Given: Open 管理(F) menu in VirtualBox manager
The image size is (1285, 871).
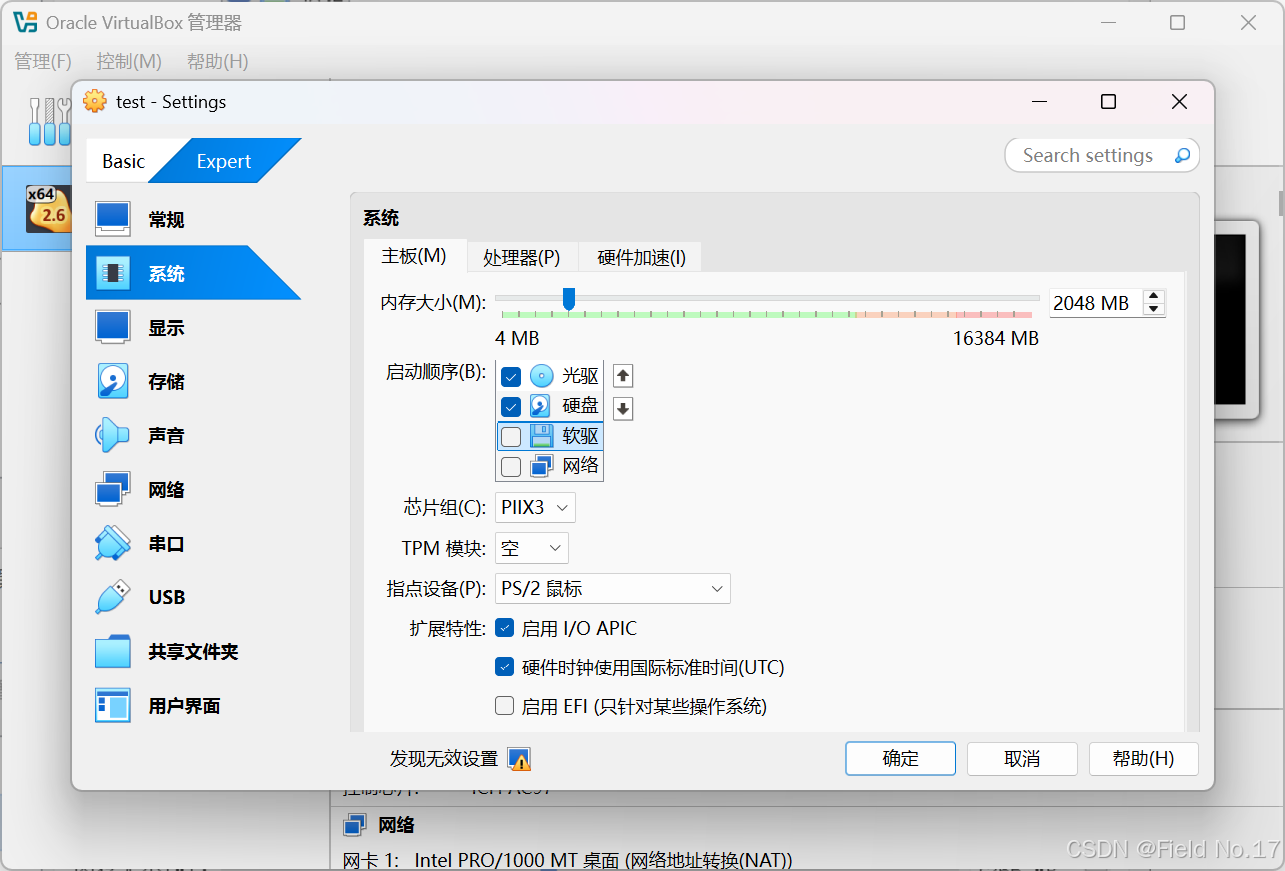Looking at the screenshot, I should [43, 61].
